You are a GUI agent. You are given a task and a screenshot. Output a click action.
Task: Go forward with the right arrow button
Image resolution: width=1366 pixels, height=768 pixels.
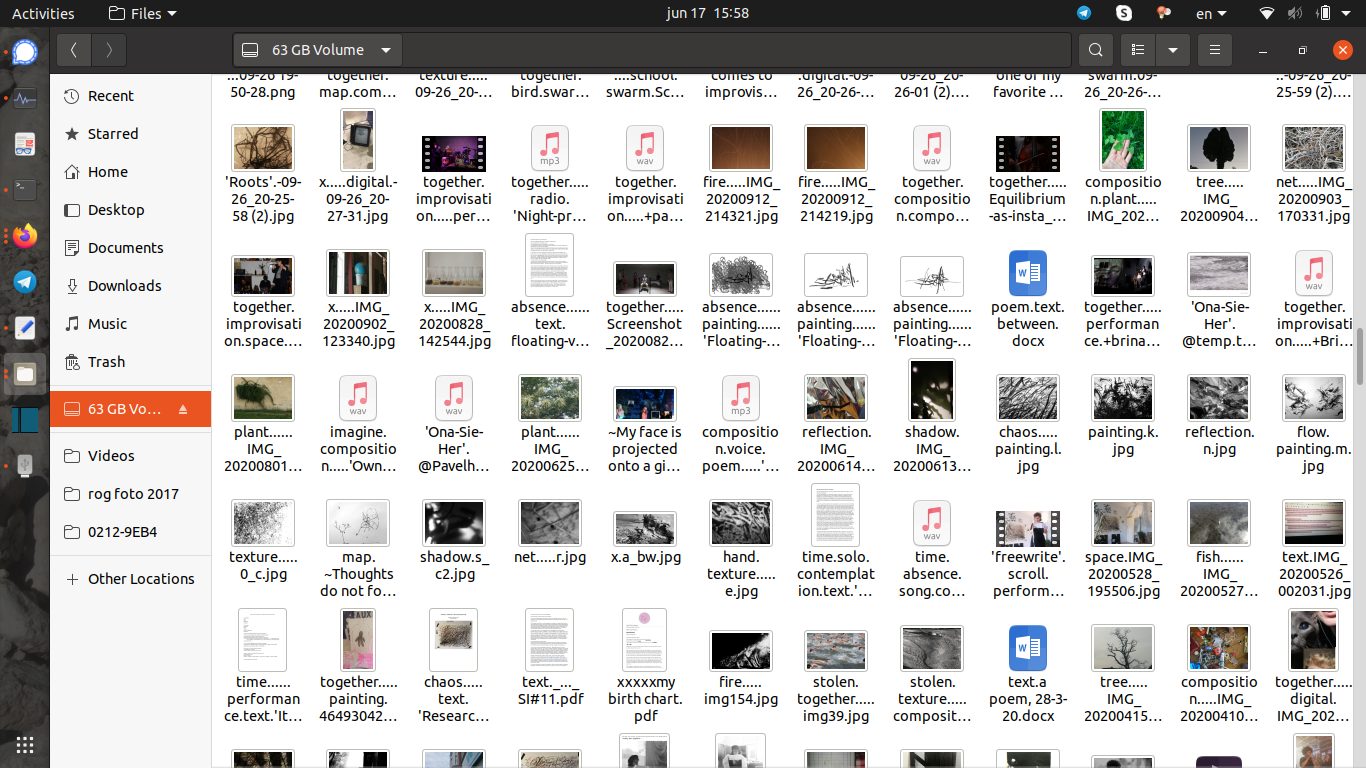(x=109, y=50)
